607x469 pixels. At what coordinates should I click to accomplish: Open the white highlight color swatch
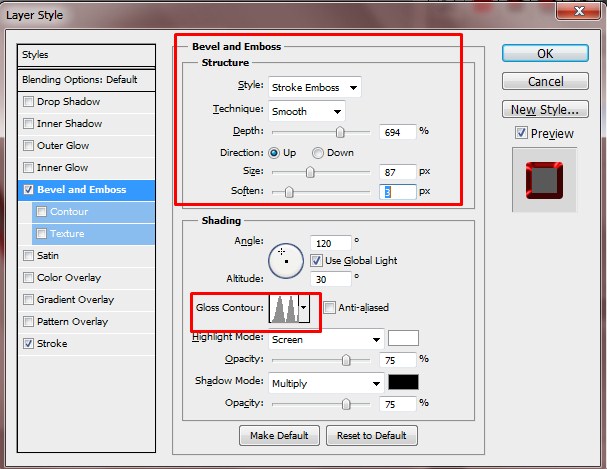(403, 338)
